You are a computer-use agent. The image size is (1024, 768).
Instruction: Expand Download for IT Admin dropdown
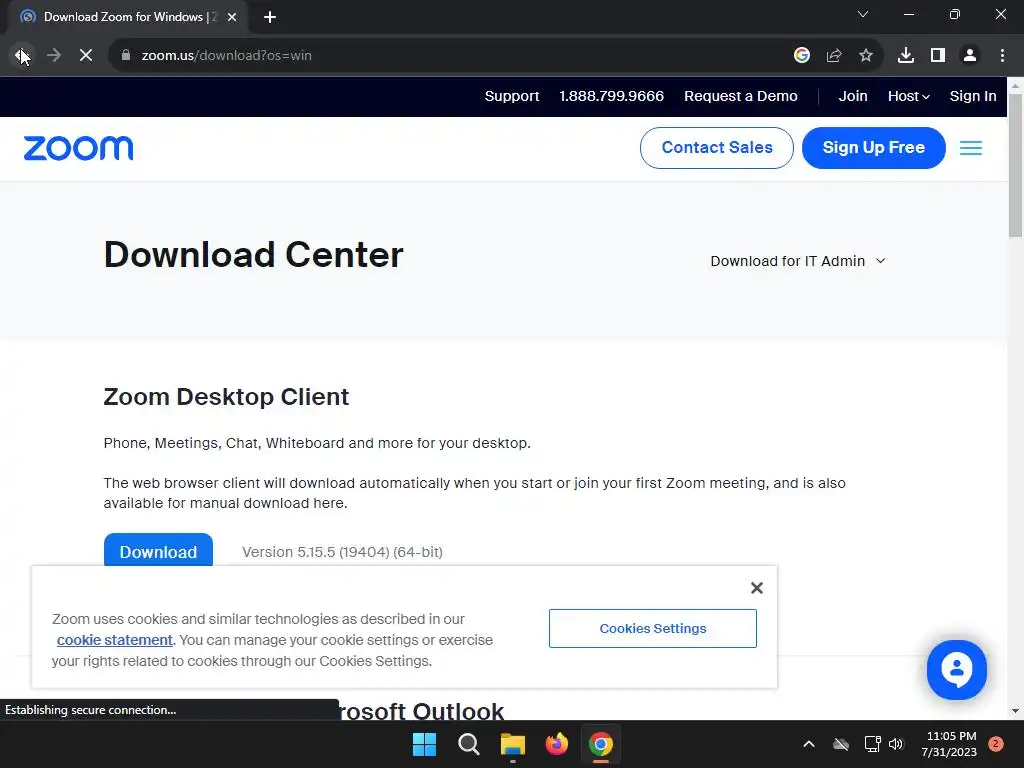tap(797, 261)
